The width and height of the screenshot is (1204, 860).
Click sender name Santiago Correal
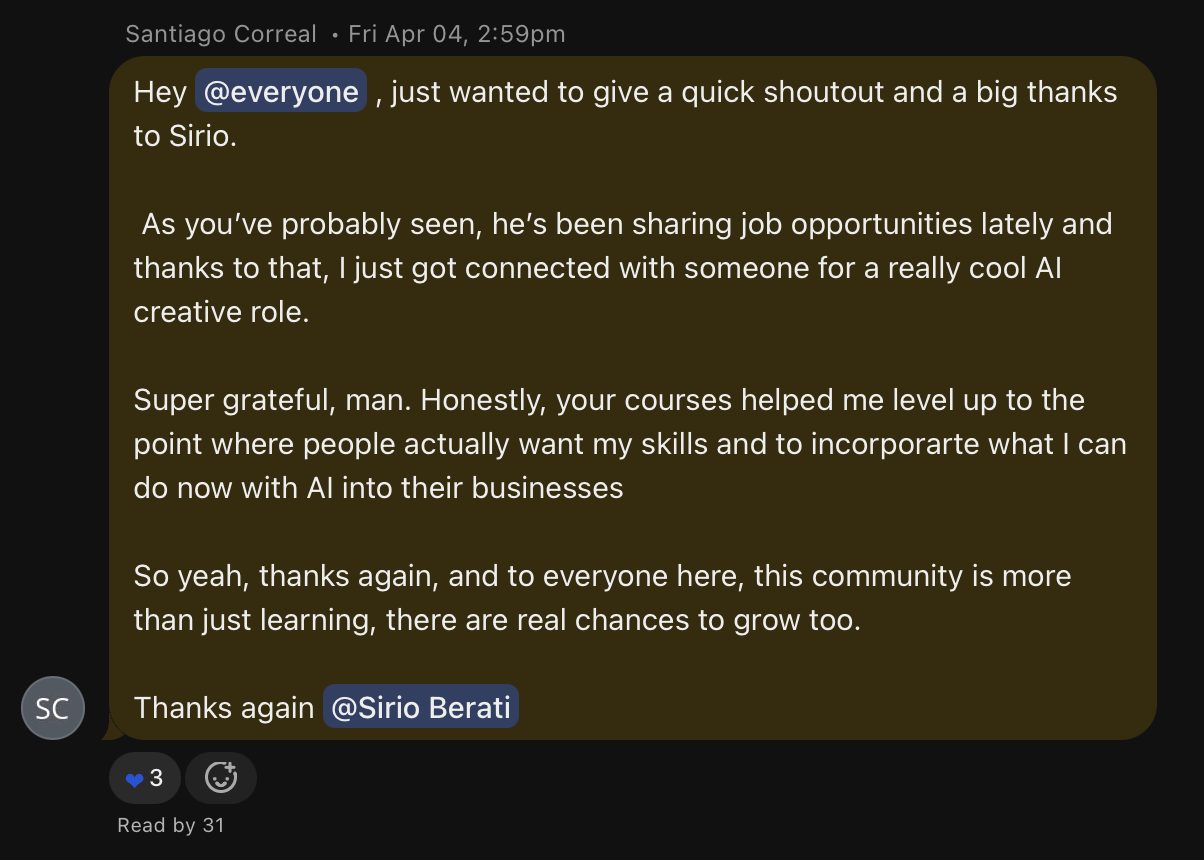[x=221, y=34]
